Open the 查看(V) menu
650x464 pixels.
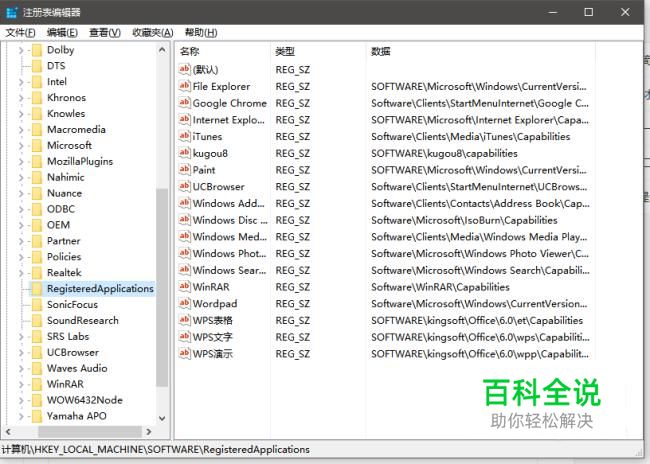(x=105, y=33)
